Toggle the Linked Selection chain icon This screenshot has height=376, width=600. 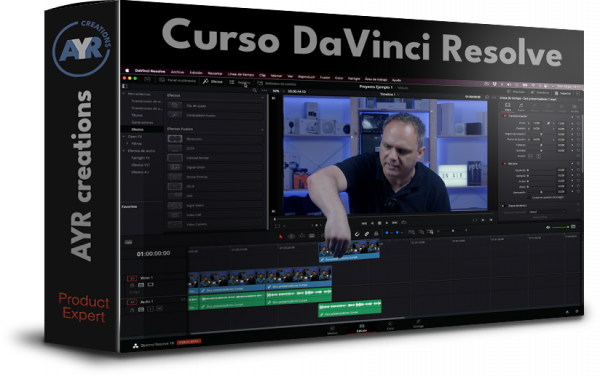tap(367, 234)
